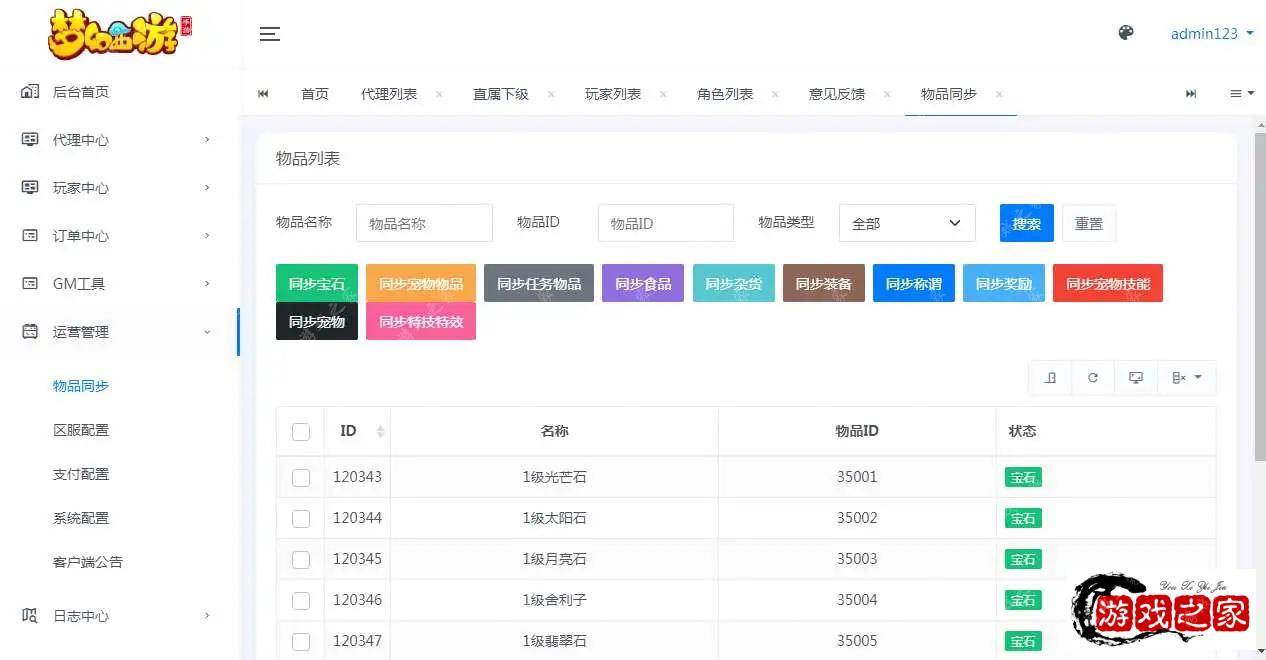Image resolution: width=1266 pixels, height=660 pixels.
Task: Open the theme palette icon
Action: [1125, 33]
